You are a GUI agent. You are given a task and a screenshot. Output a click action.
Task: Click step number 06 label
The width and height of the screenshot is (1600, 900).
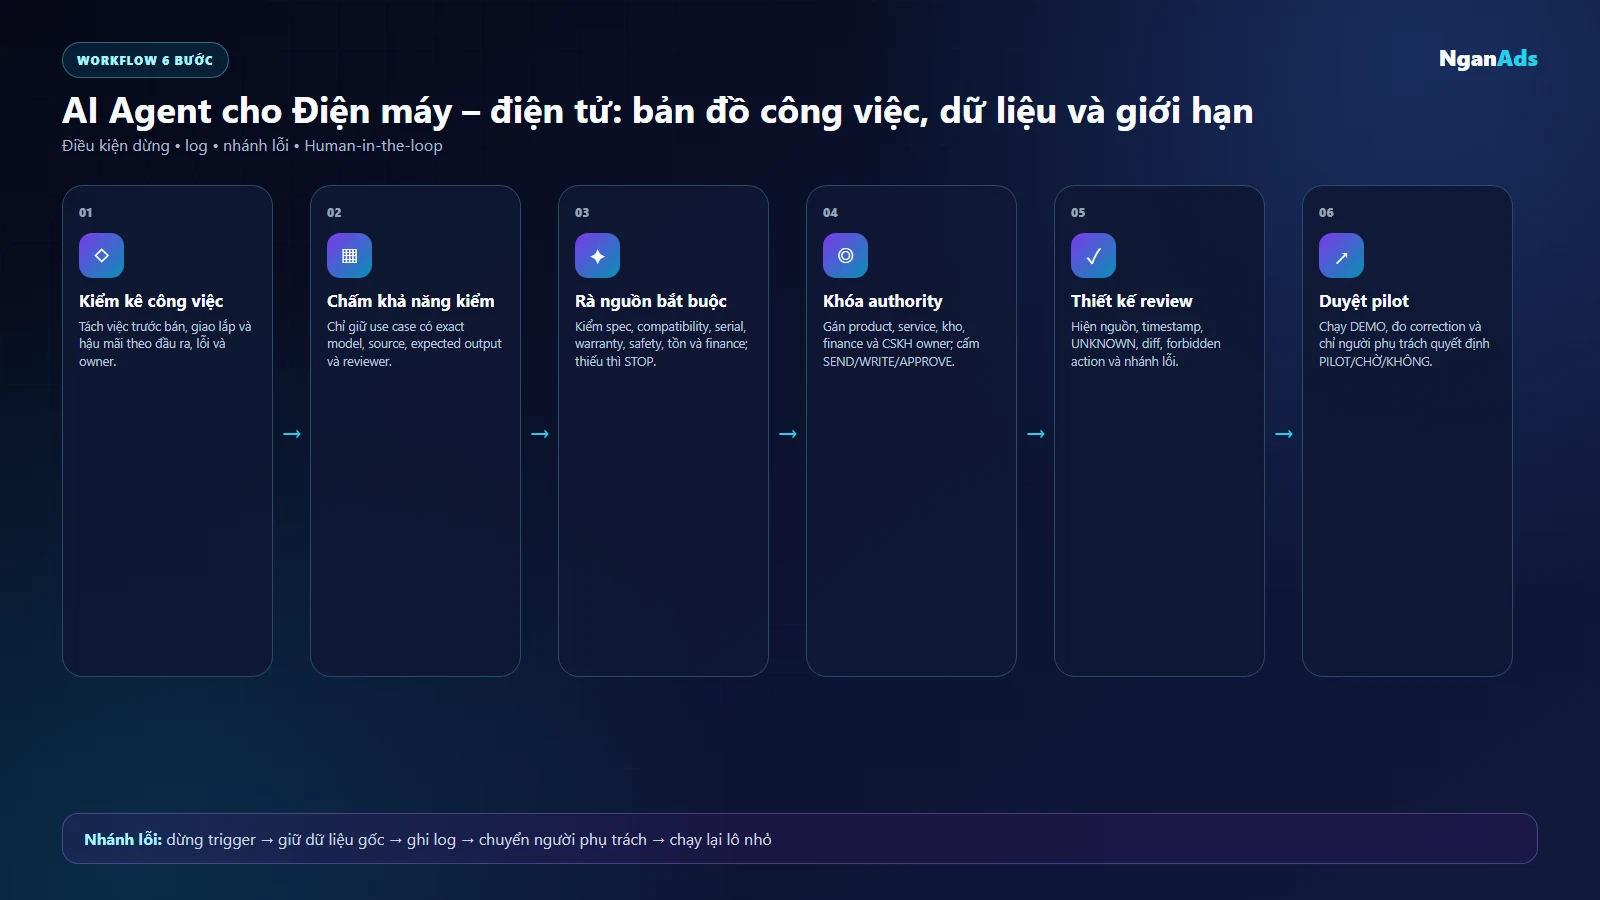(x=1326, y=212)
